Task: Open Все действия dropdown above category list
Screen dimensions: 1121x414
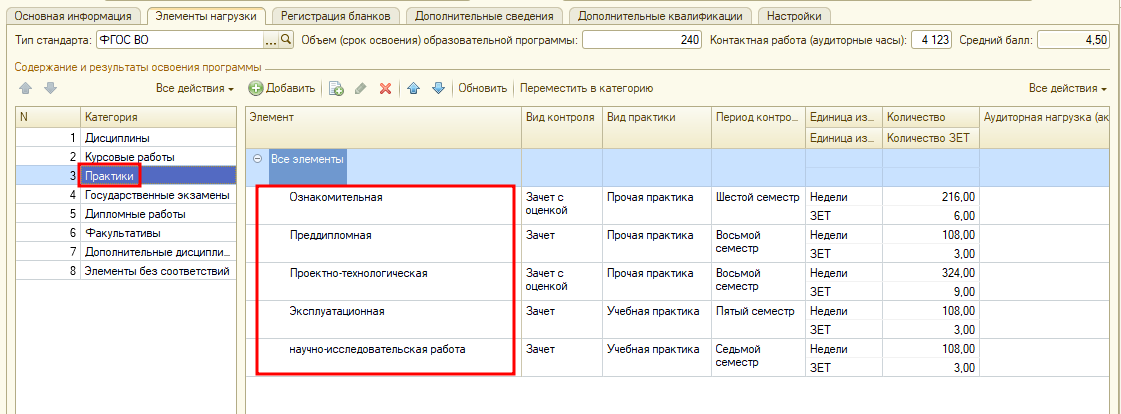Action: pyautogui.click(x=195, y=88)
